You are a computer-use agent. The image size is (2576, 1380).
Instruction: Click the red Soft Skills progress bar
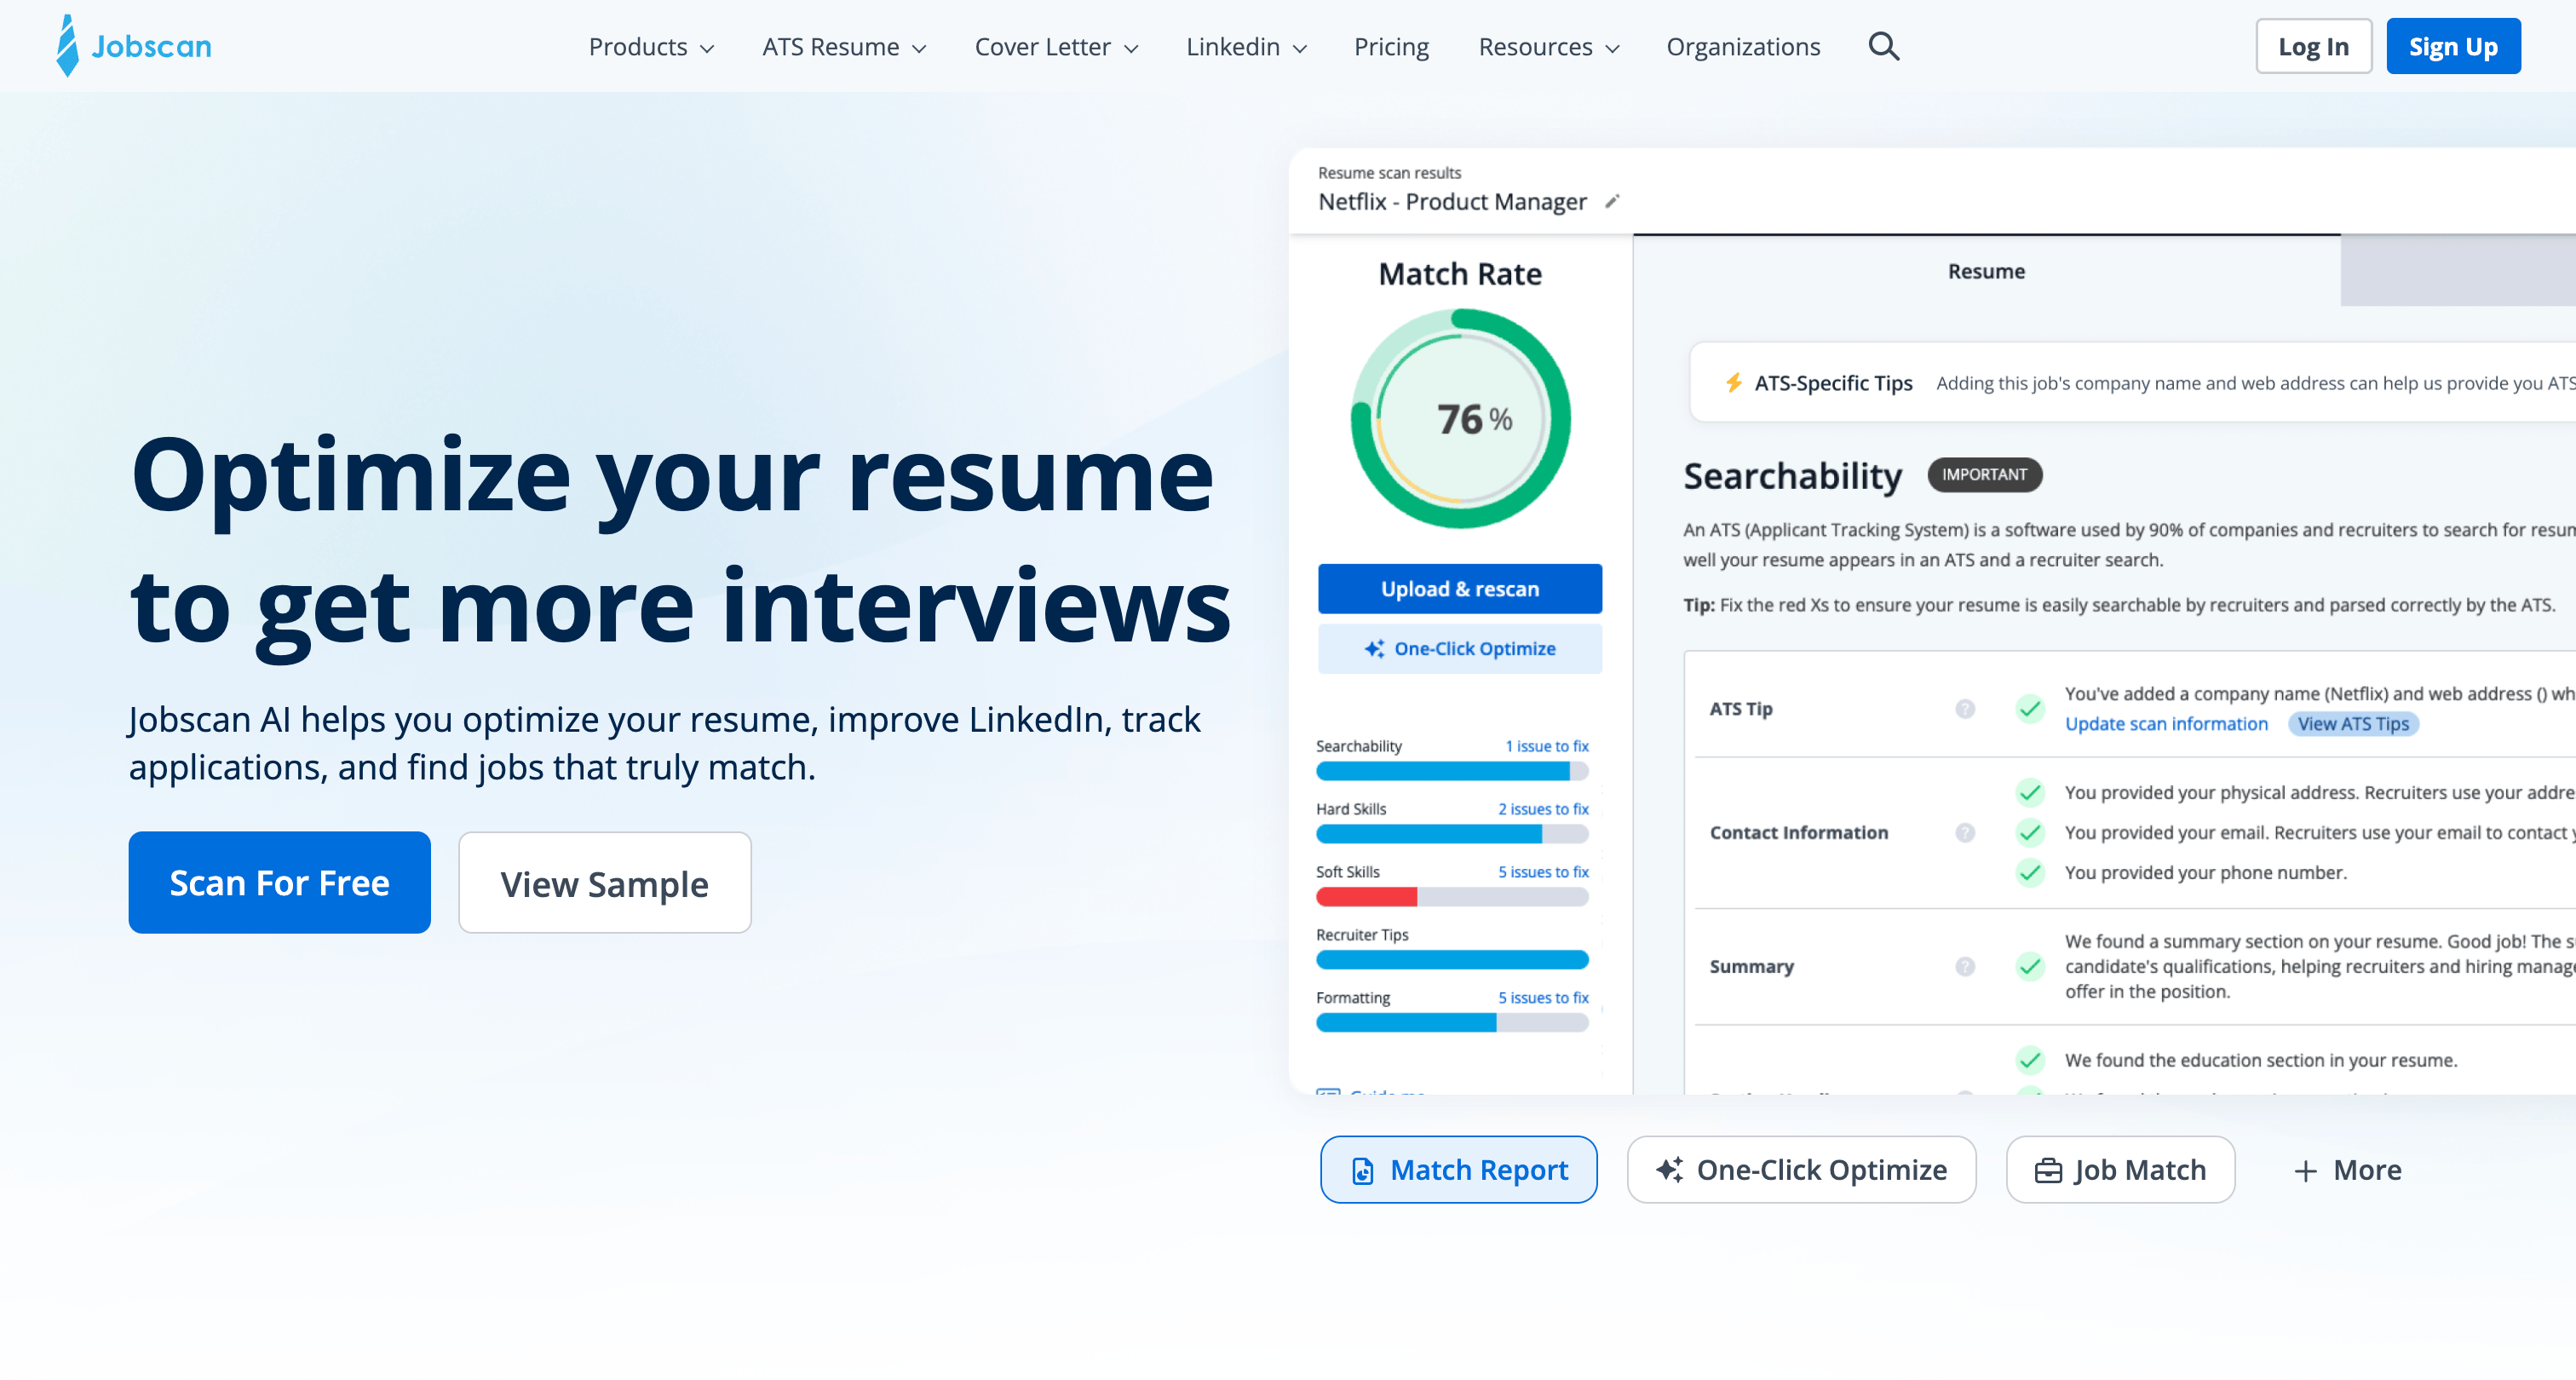(1366, 897)
